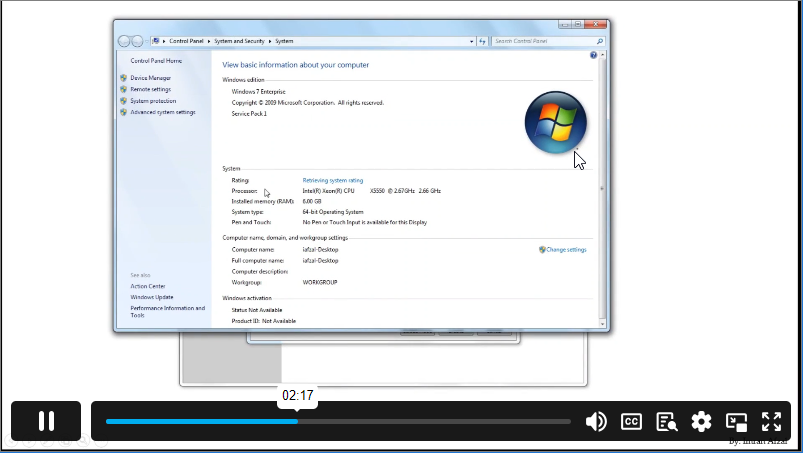Click the Back navigation button

(x=124, y=41)
